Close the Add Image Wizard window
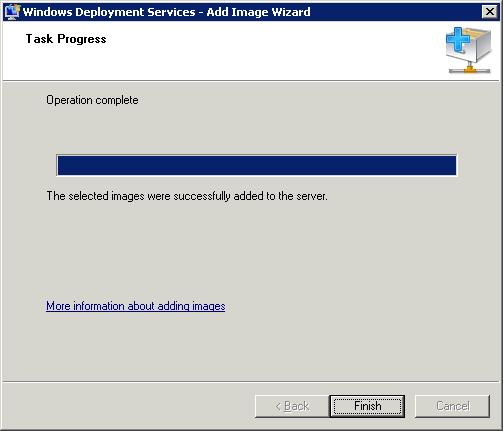 point(490,12)
